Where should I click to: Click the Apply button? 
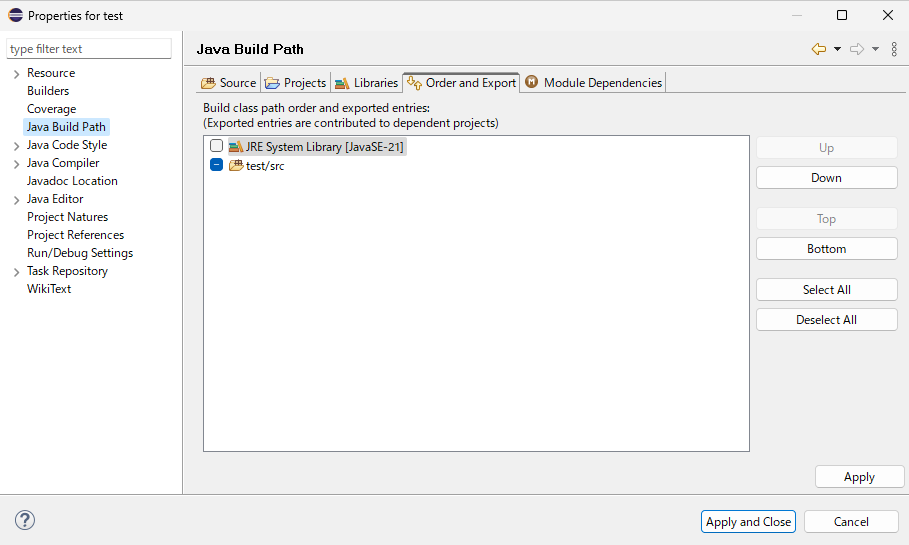[859, 477]
